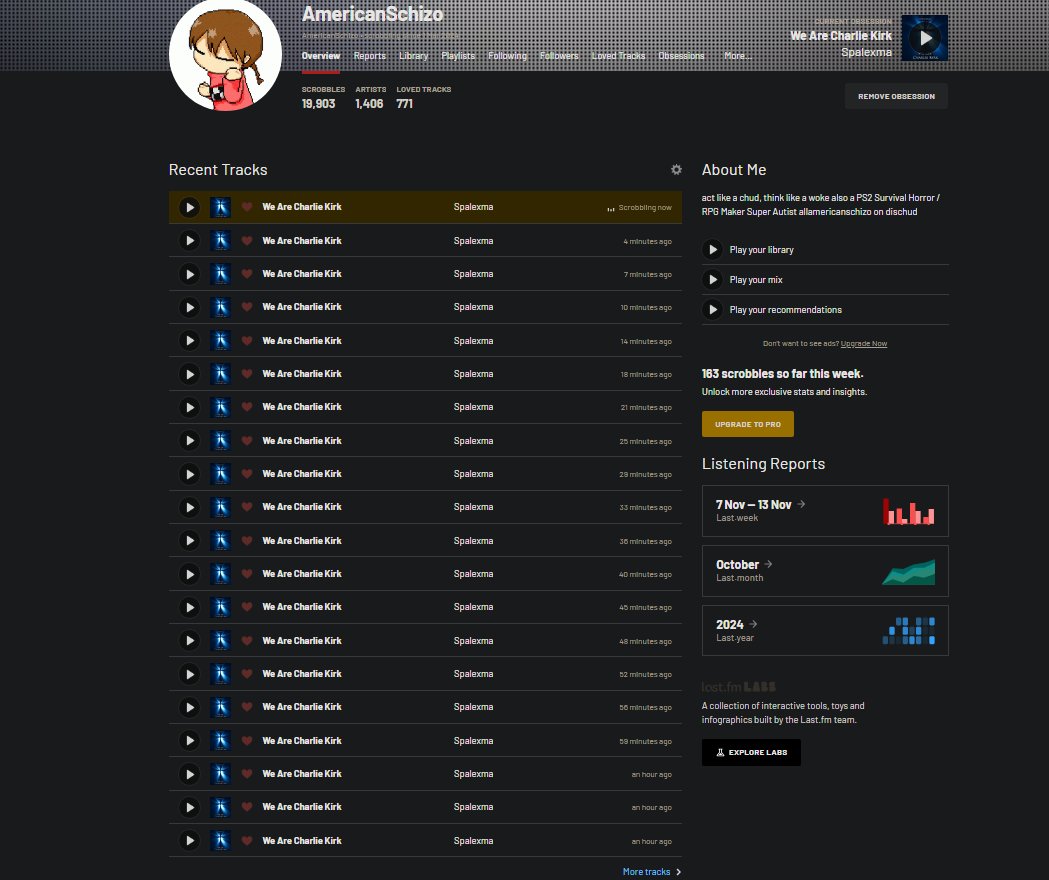Open the 2024 grid chart thumbnail

tap(909, 631)
